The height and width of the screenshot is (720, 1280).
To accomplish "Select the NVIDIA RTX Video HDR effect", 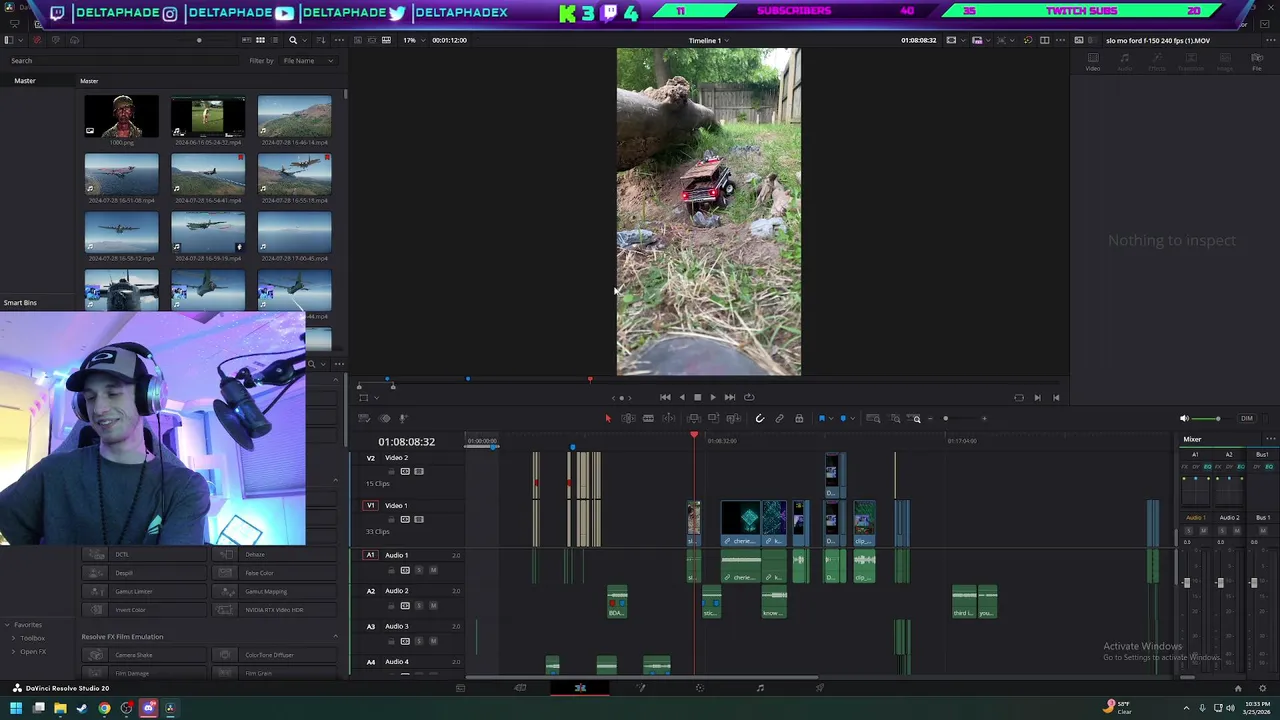I will pyautogui.click(x=274, y=610).
